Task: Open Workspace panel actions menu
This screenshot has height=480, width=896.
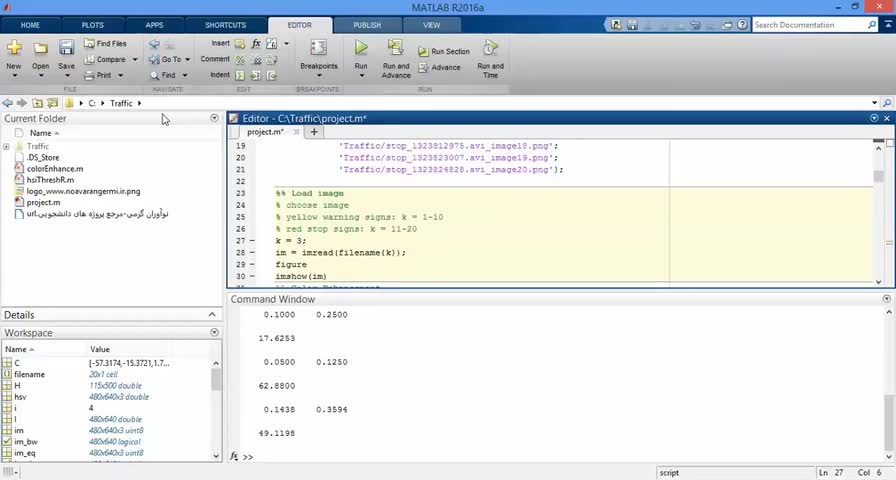Action: click(214, 332)
